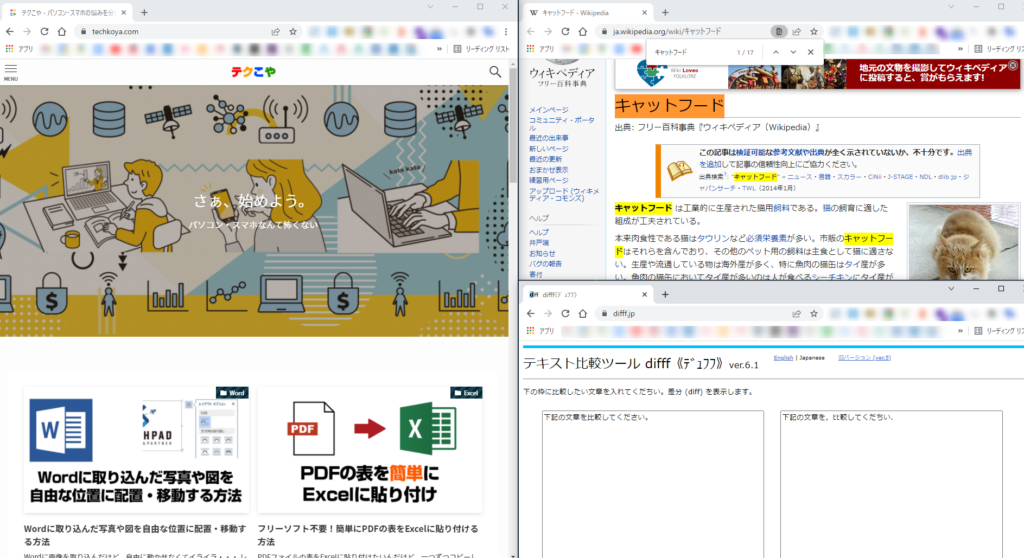Image resolution: width=1024 pixels, height=558 pixels.
Task: Open the PDF to Excel article thumbnail
Action: (x=370, y=450)
